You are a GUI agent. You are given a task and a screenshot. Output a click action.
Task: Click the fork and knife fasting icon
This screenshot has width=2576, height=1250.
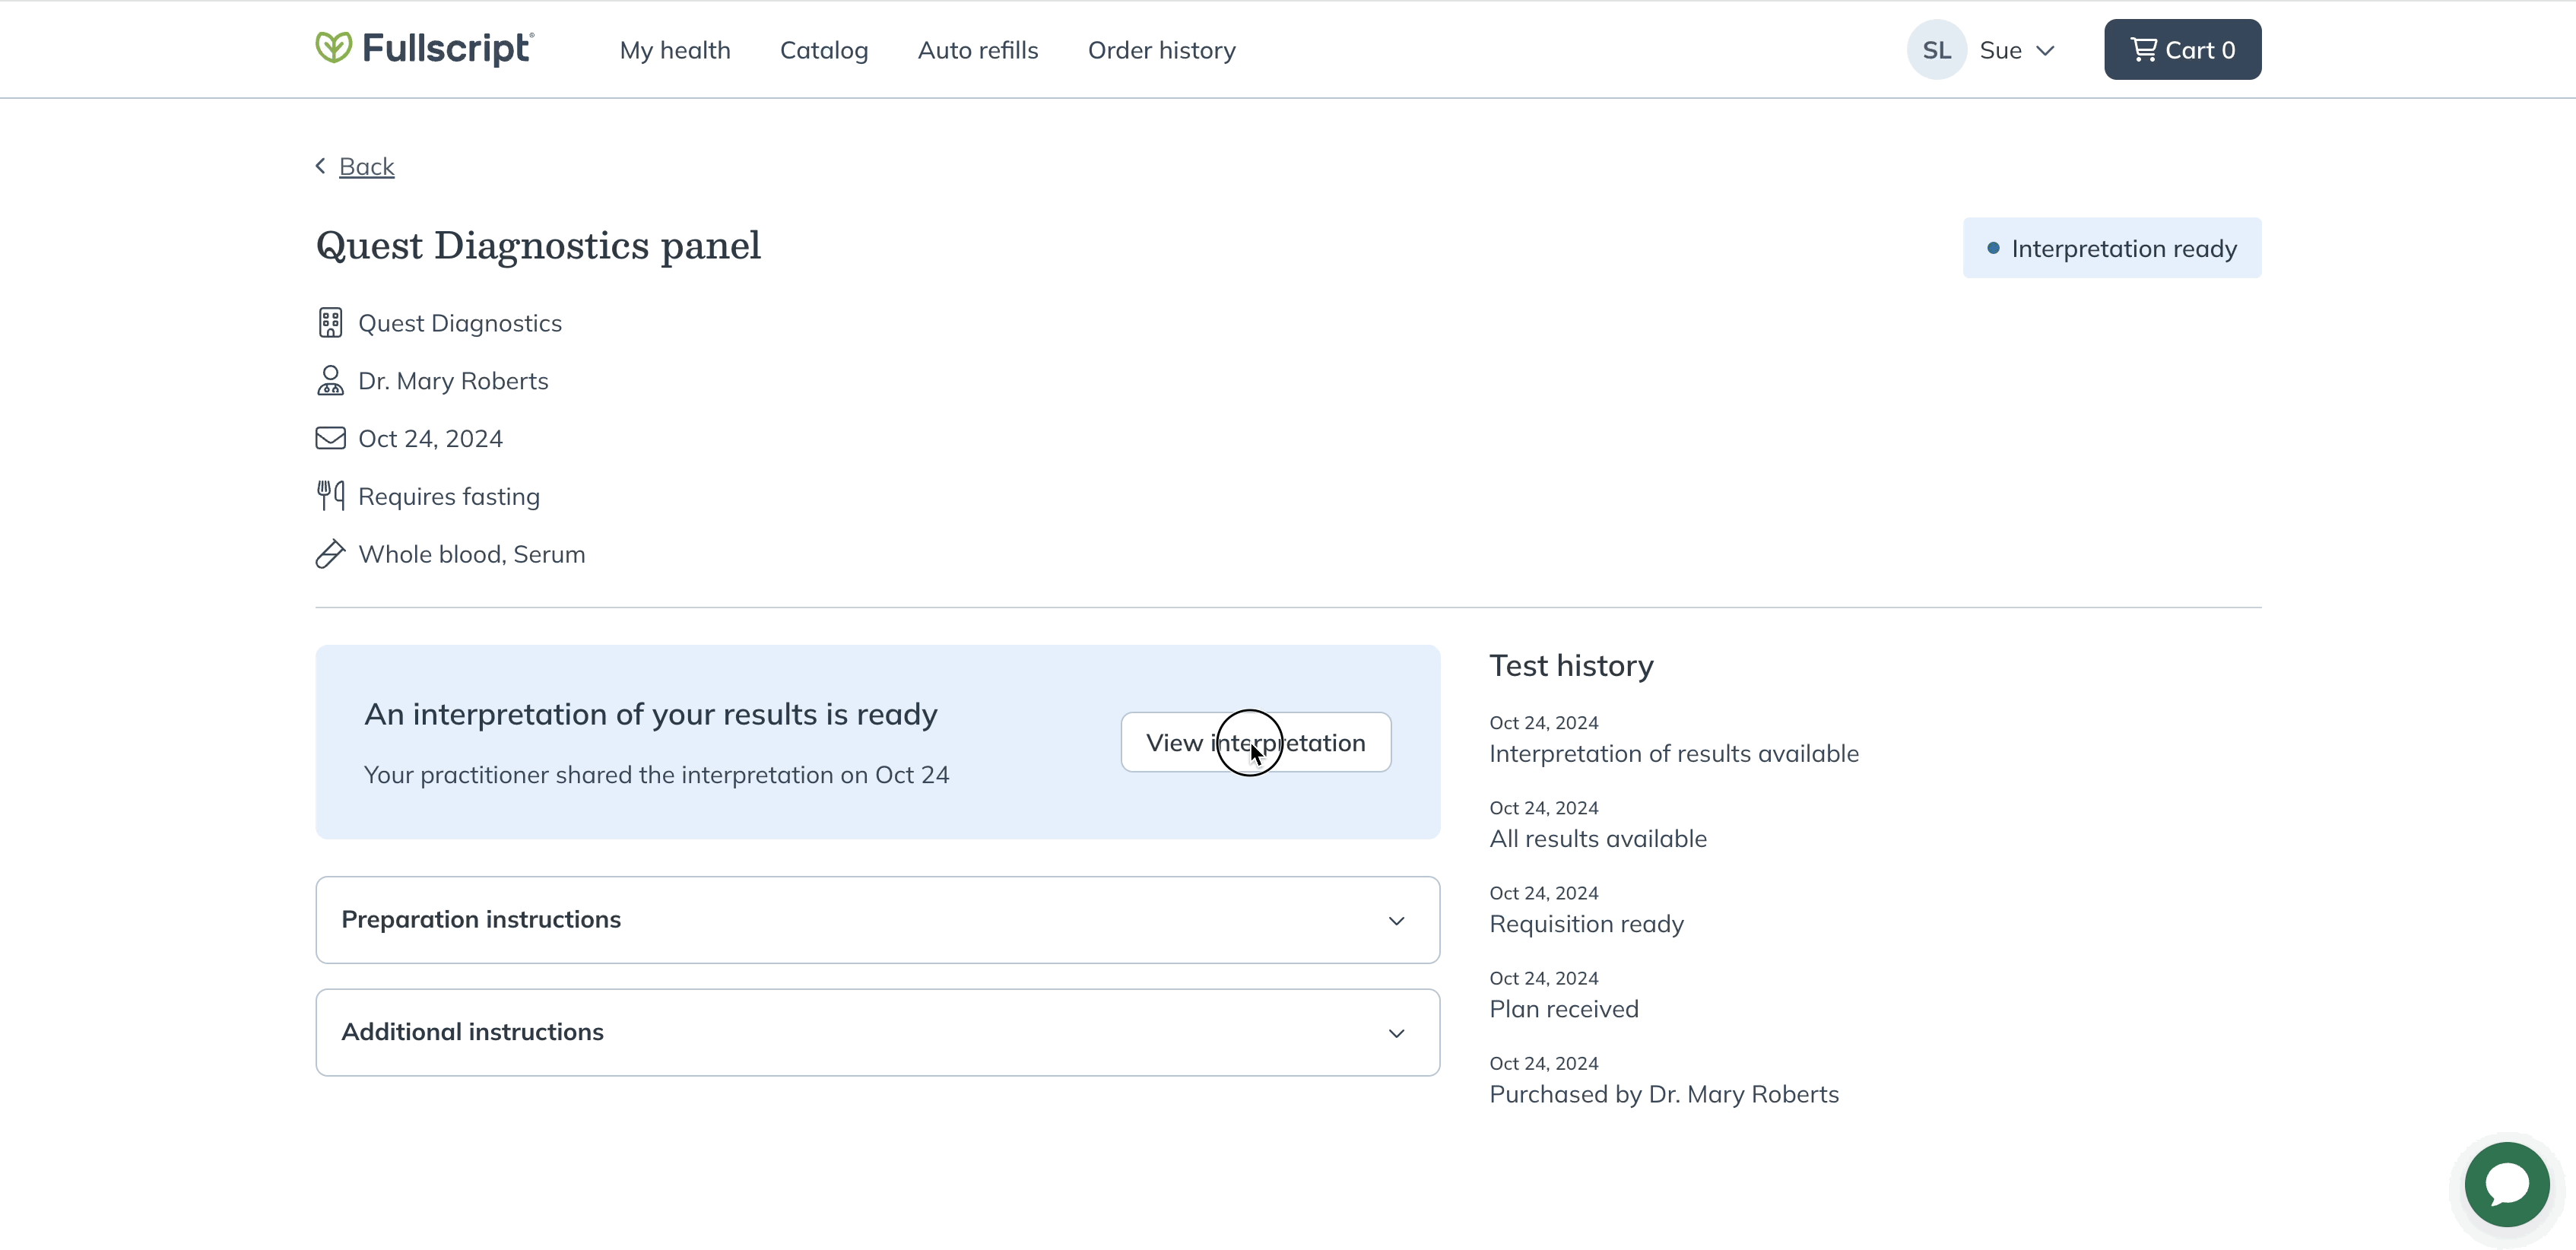(x=330, y=496)
